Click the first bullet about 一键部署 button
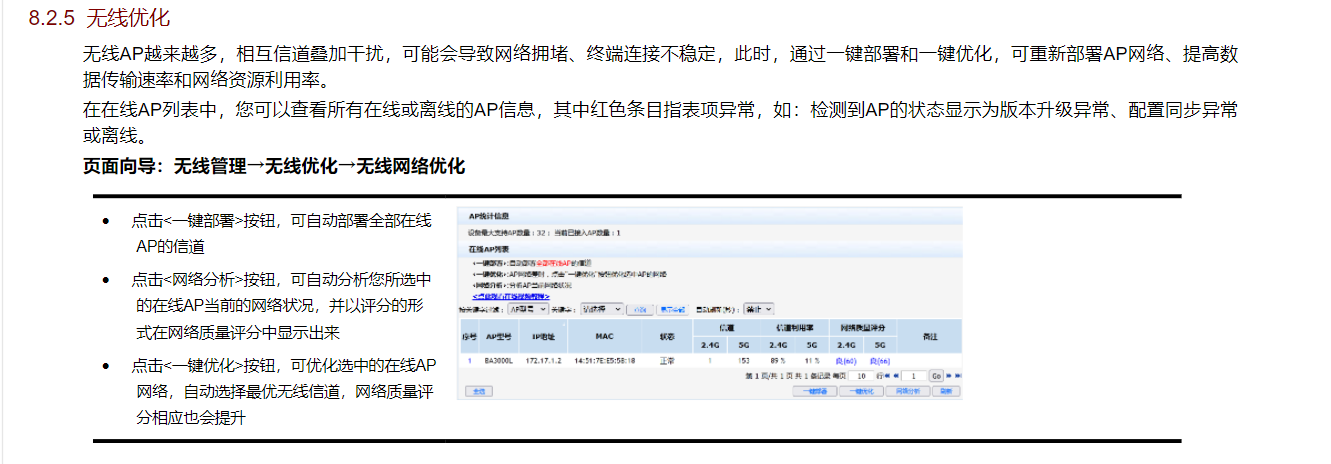This screenshot has height=464, width=1331. (284, 233)
